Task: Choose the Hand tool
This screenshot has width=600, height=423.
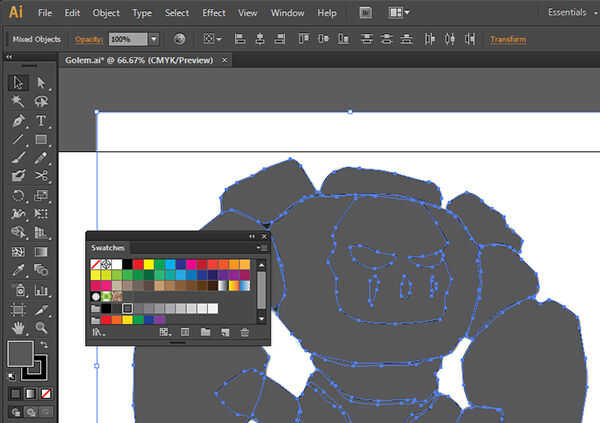Action: pyautogui.click(x=19, y=327)
